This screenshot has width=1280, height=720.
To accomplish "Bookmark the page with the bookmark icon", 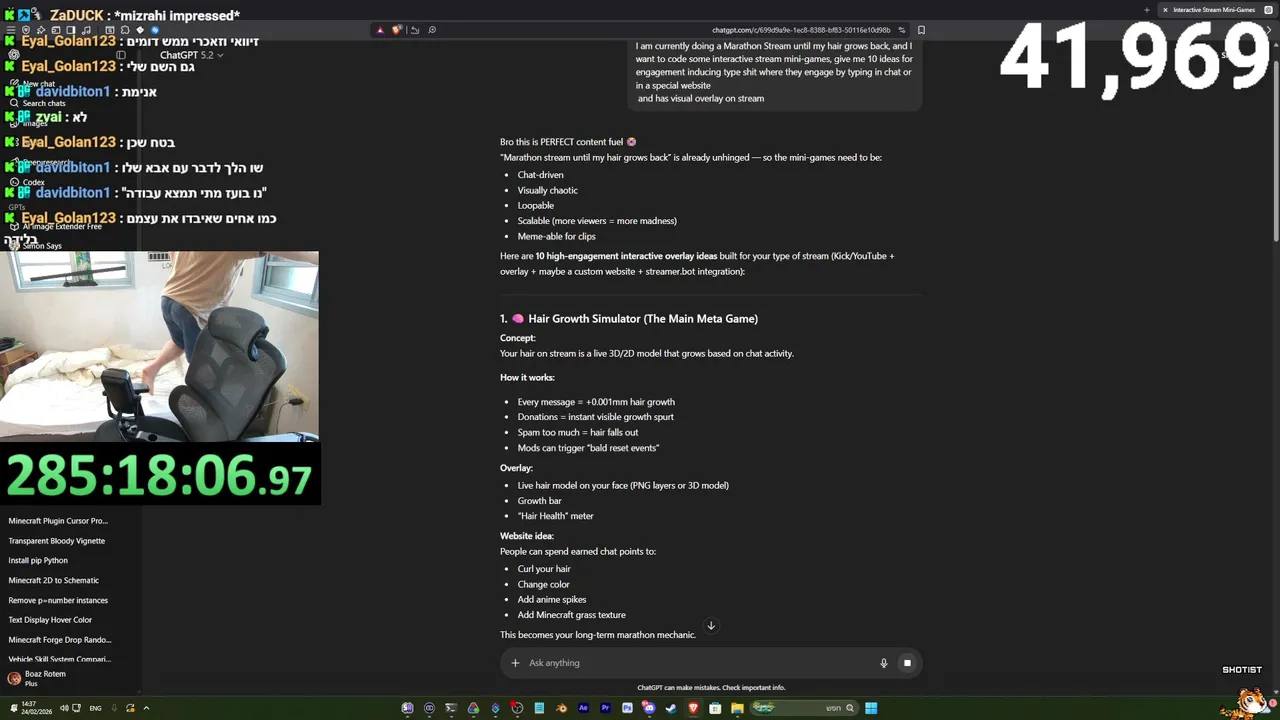I will point(921,30).
